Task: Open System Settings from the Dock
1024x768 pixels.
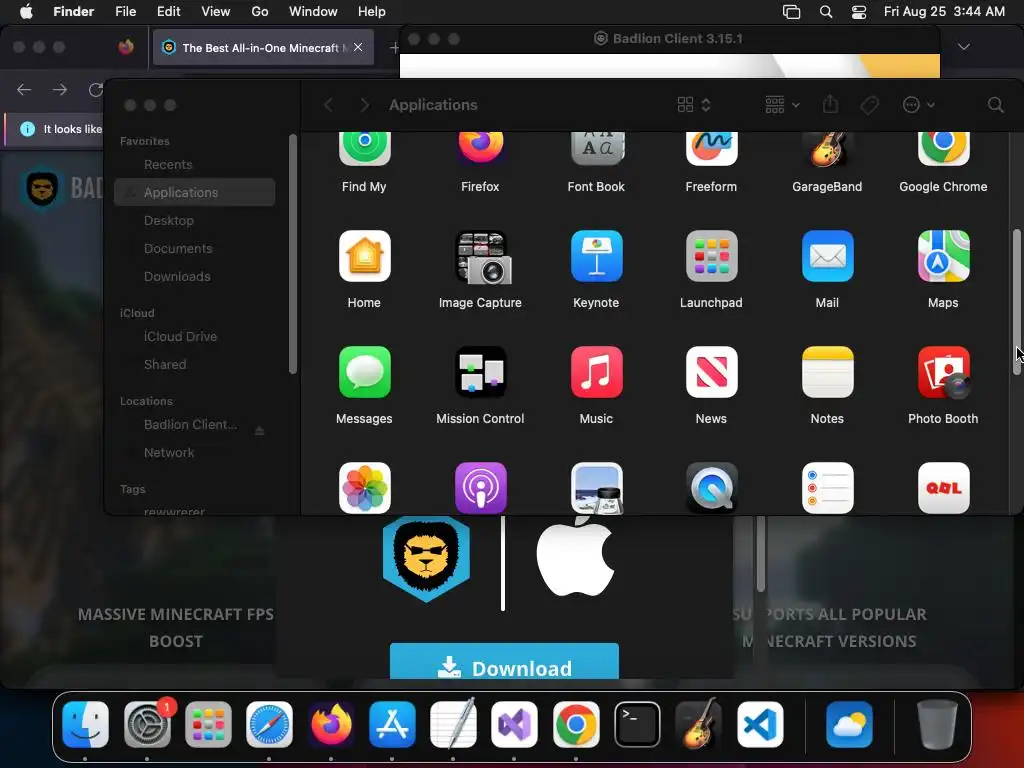Action: click(x=148, y=724)
